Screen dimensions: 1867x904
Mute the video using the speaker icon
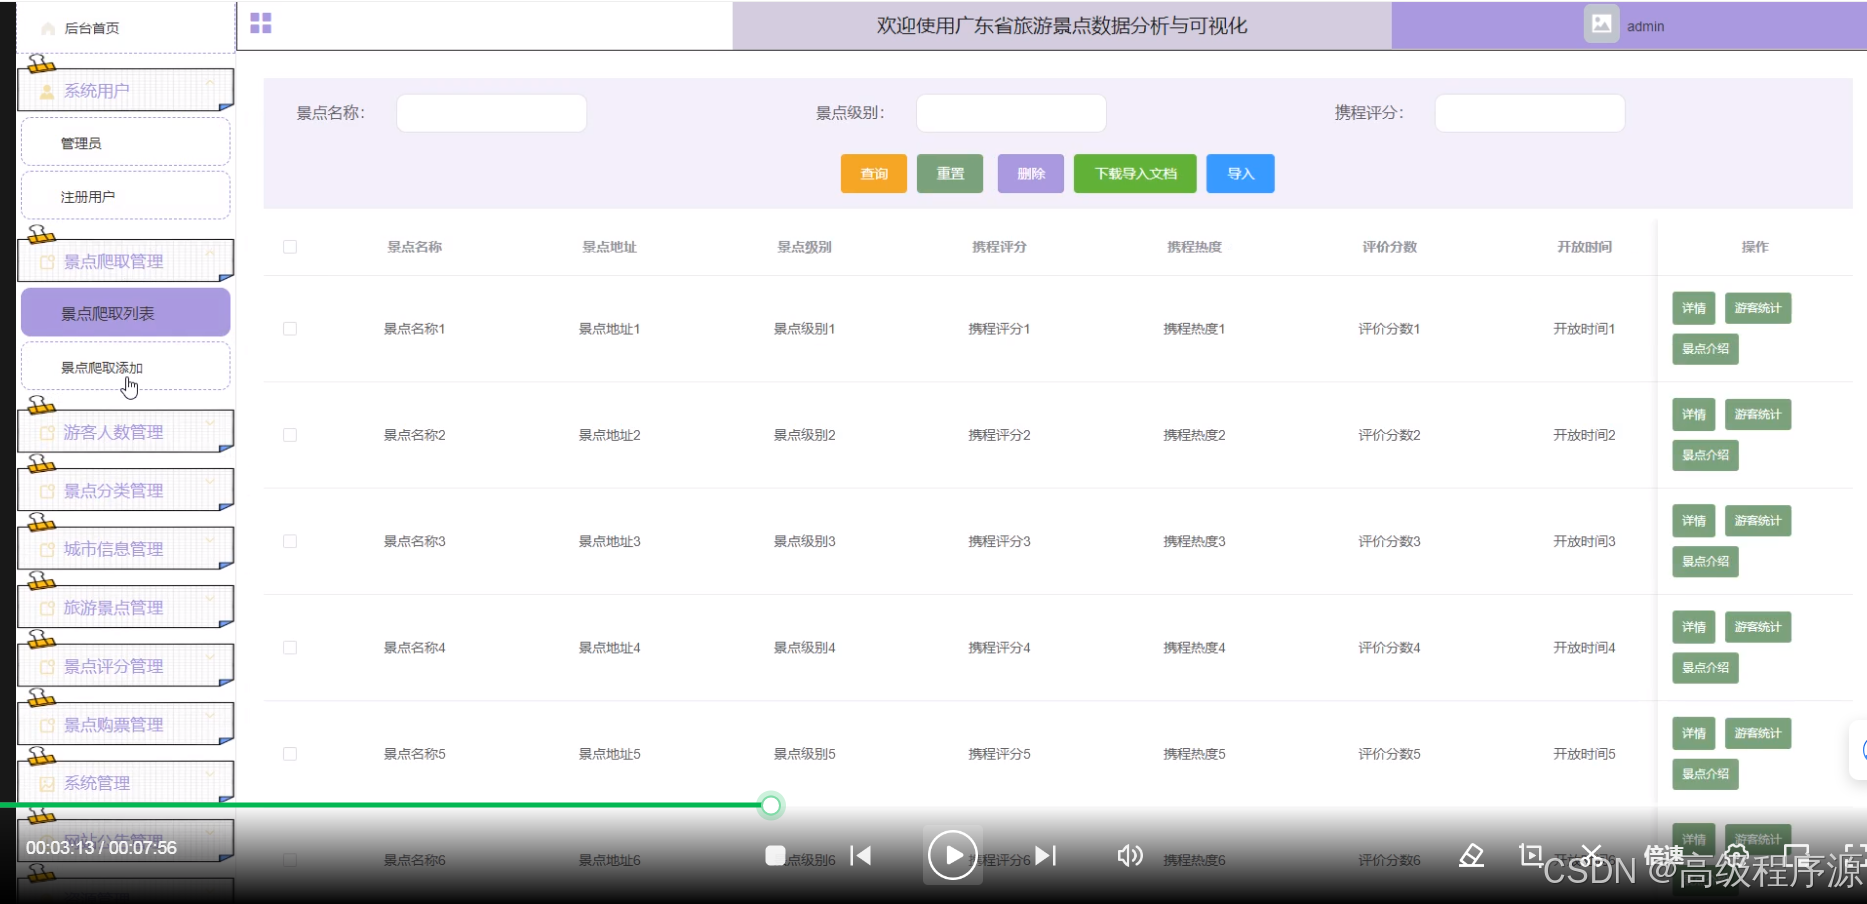pos(1130,856)
